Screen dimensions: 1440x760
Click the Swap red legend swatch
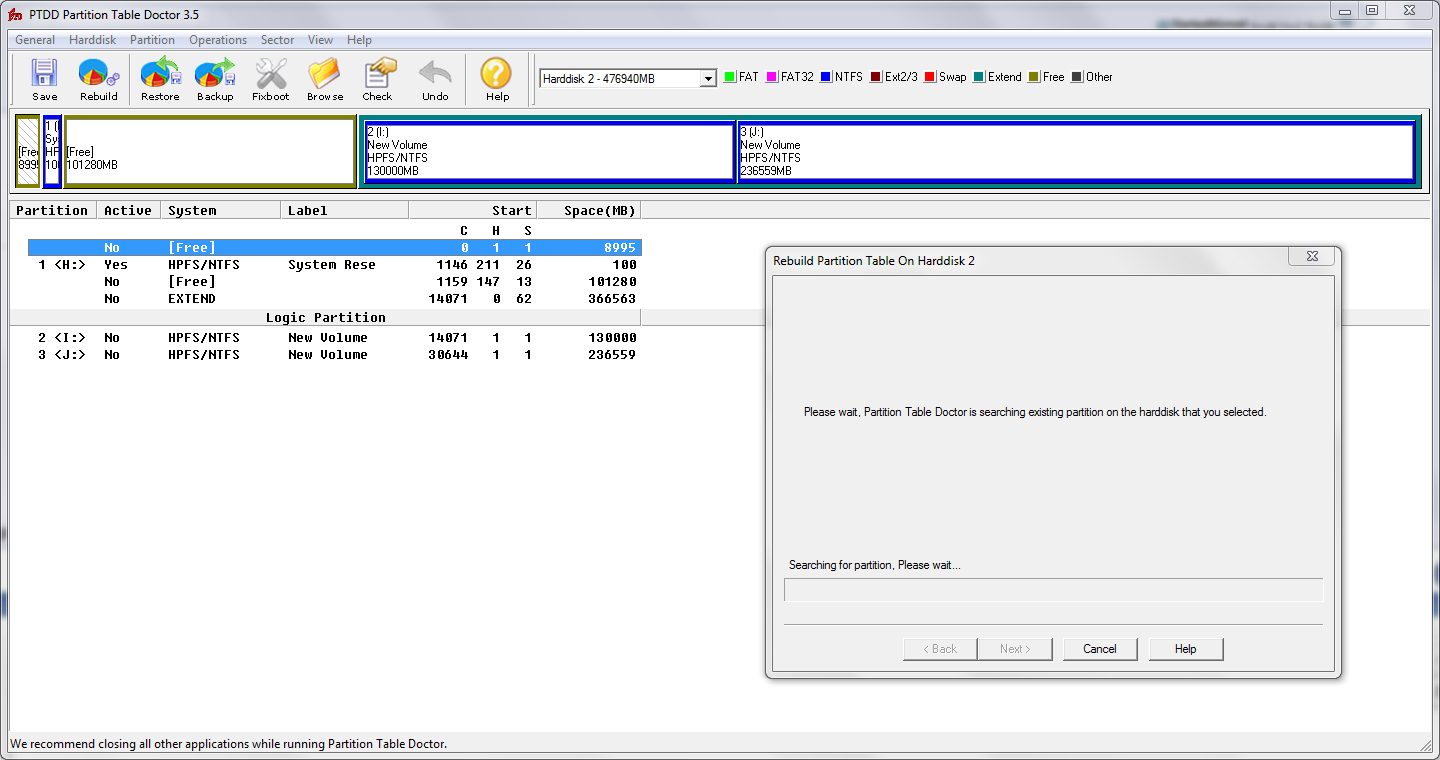930,77
